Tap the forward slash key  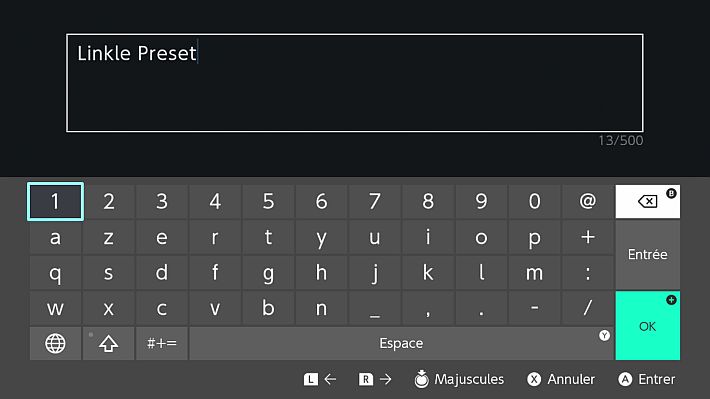click(587, 308)
